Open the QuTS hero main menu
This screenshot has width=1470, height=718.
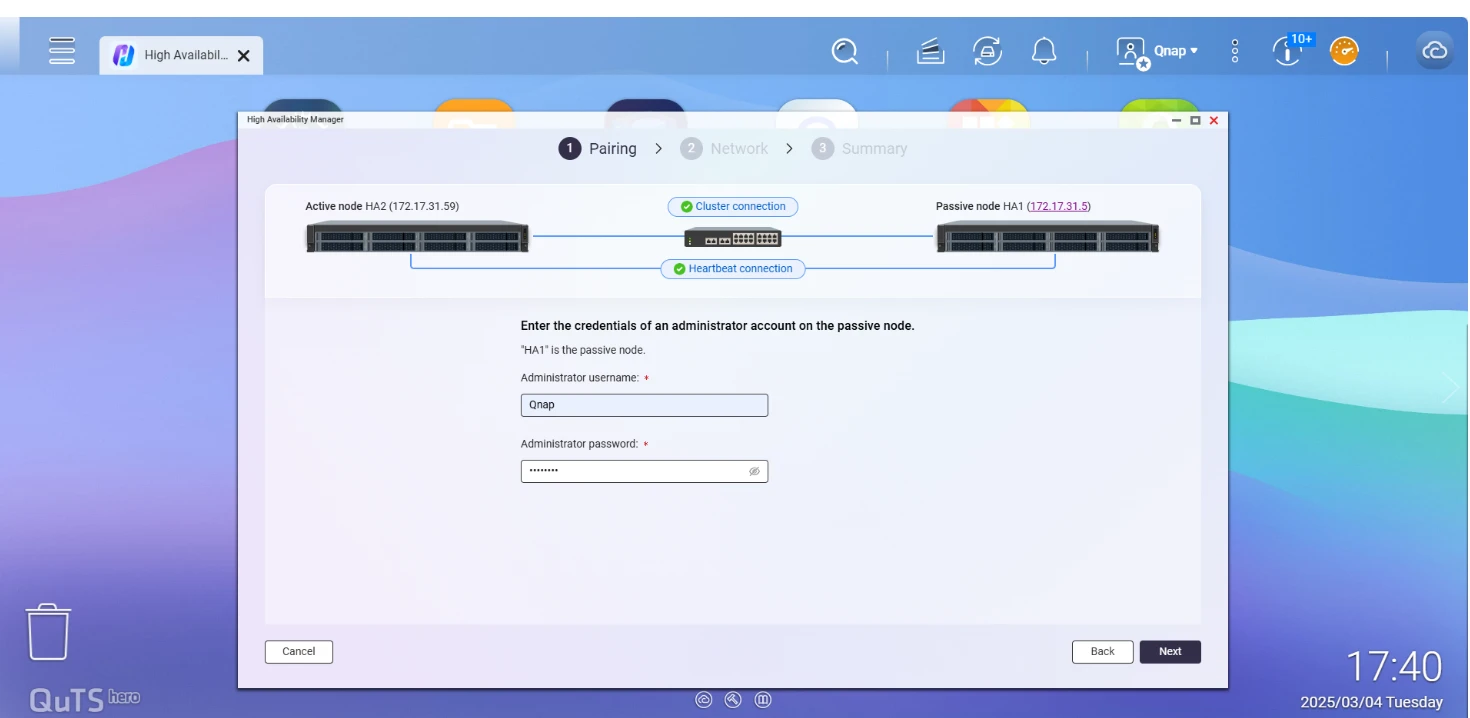(62, 51)
